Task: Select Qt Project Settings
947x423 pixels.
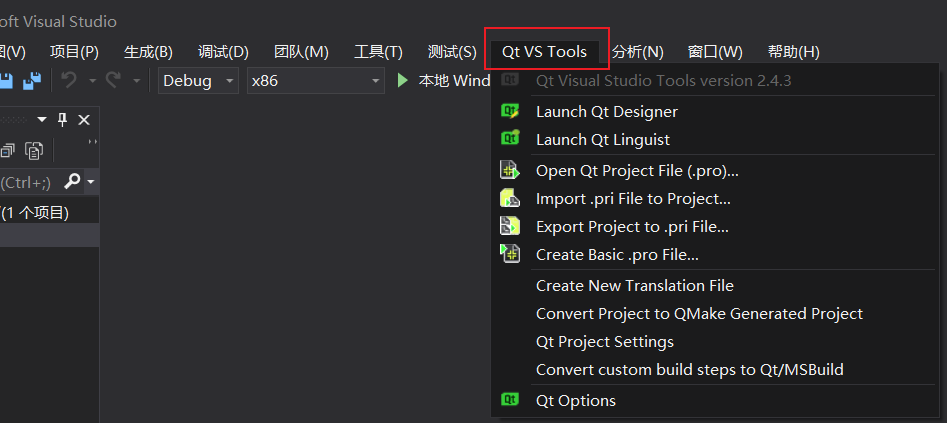Action: pyautogui.click(x=604, y=341)
